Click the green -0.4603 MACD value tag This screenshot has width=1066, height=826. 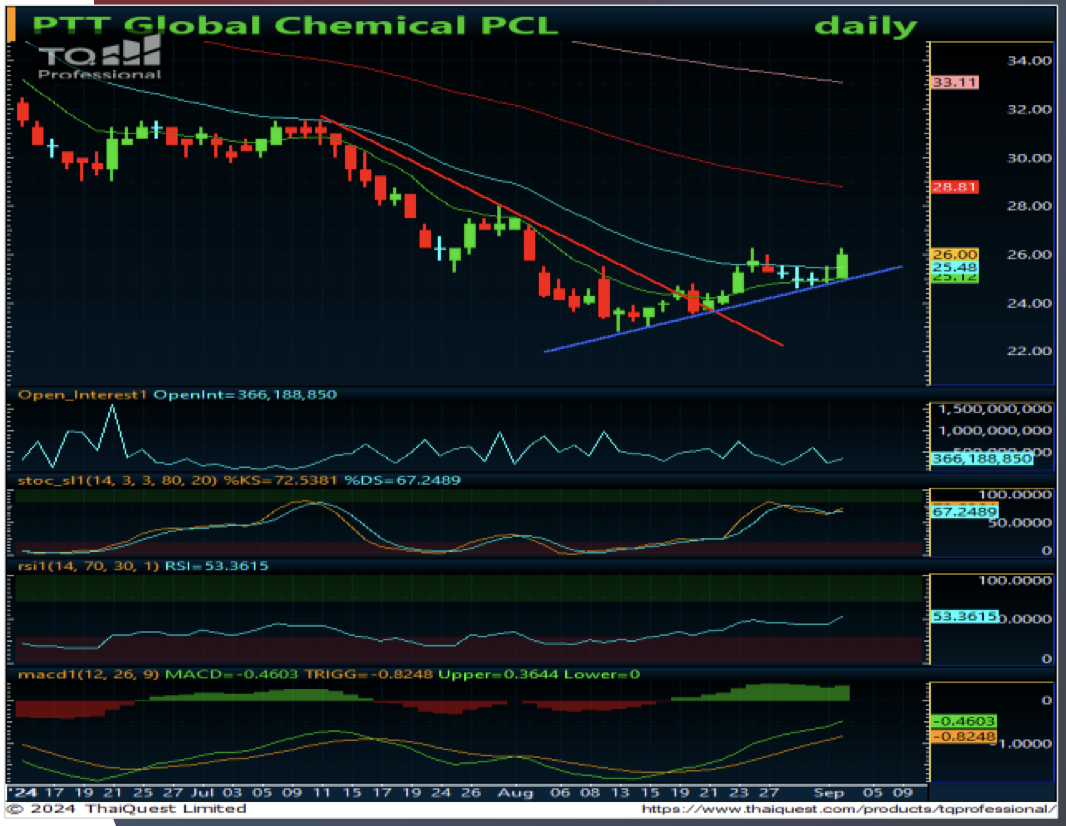point(964,721)
